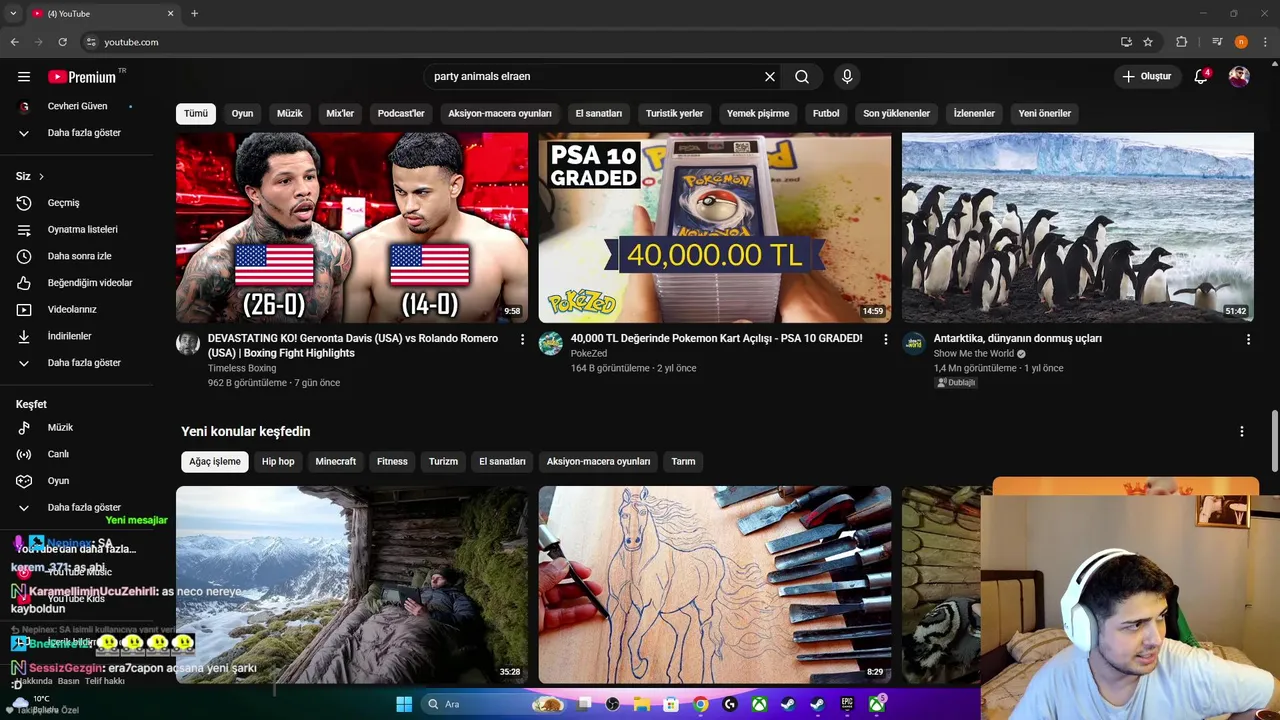Open Geçmiş history in the sidebar
Viewport: 1280px width, 720px height.
[x=77, y=203]
